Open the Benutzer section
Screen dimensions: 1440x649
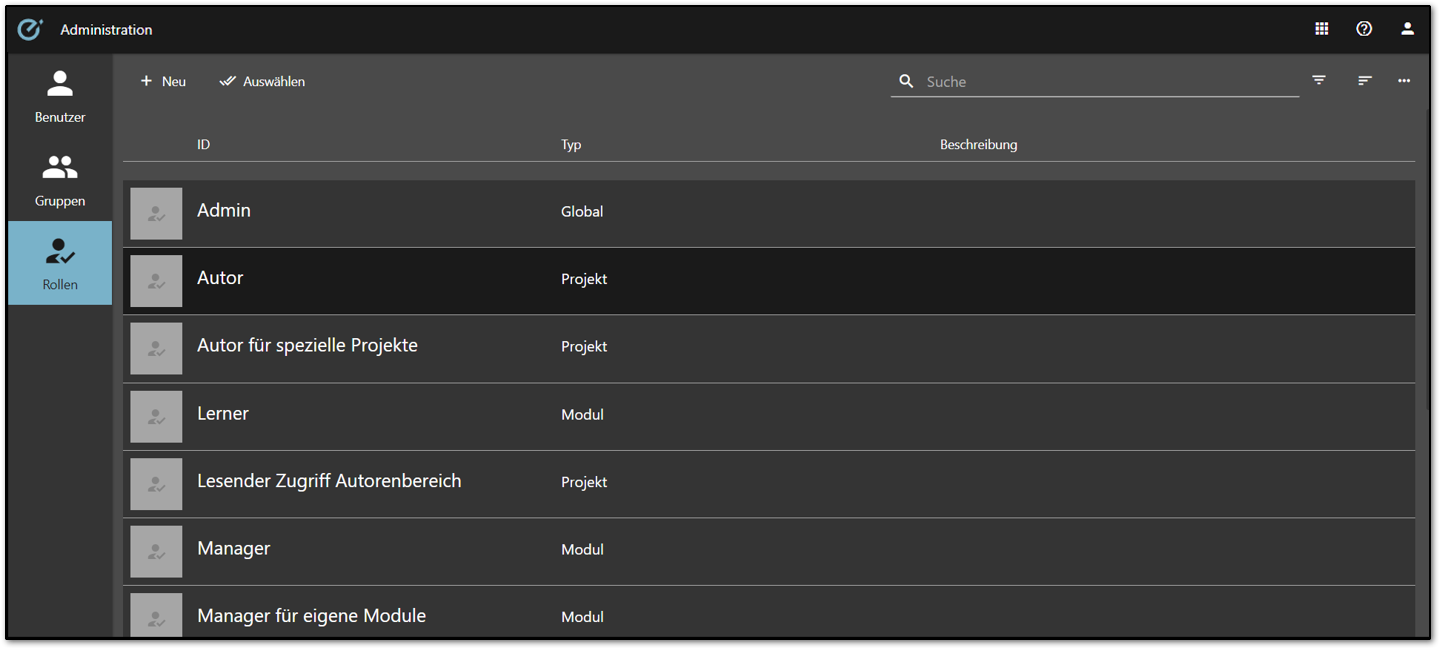pos(60,96)
